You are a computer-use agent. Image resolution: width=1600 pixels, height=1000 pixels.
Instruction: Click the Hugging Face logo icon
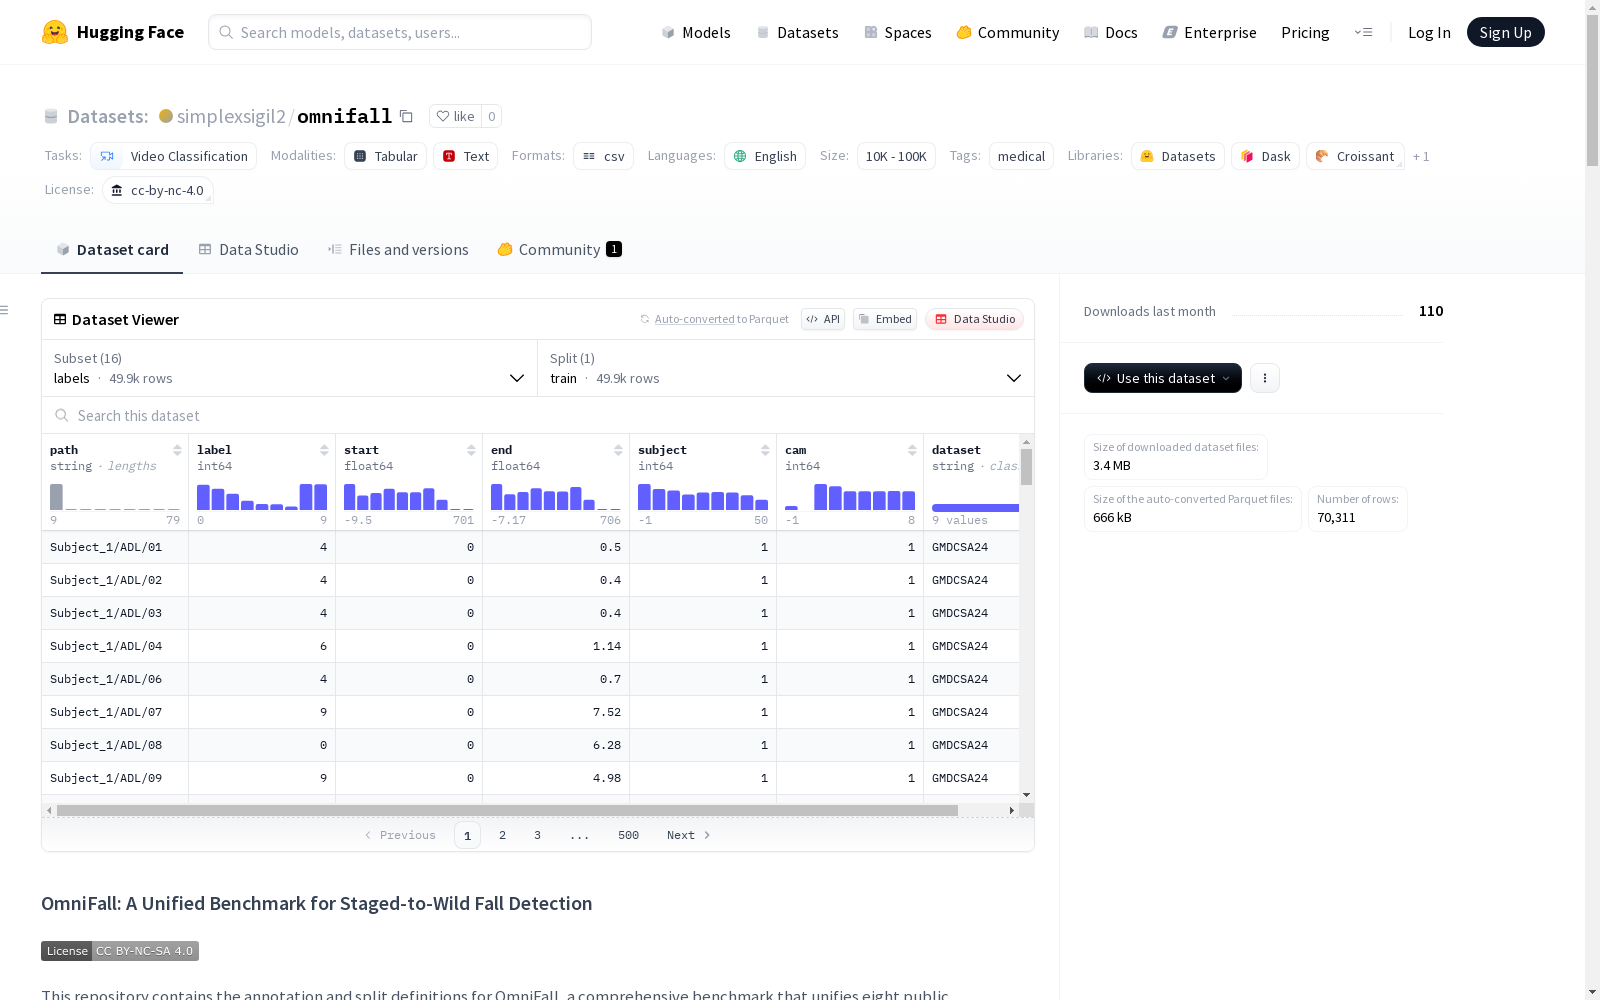point(55,32)
